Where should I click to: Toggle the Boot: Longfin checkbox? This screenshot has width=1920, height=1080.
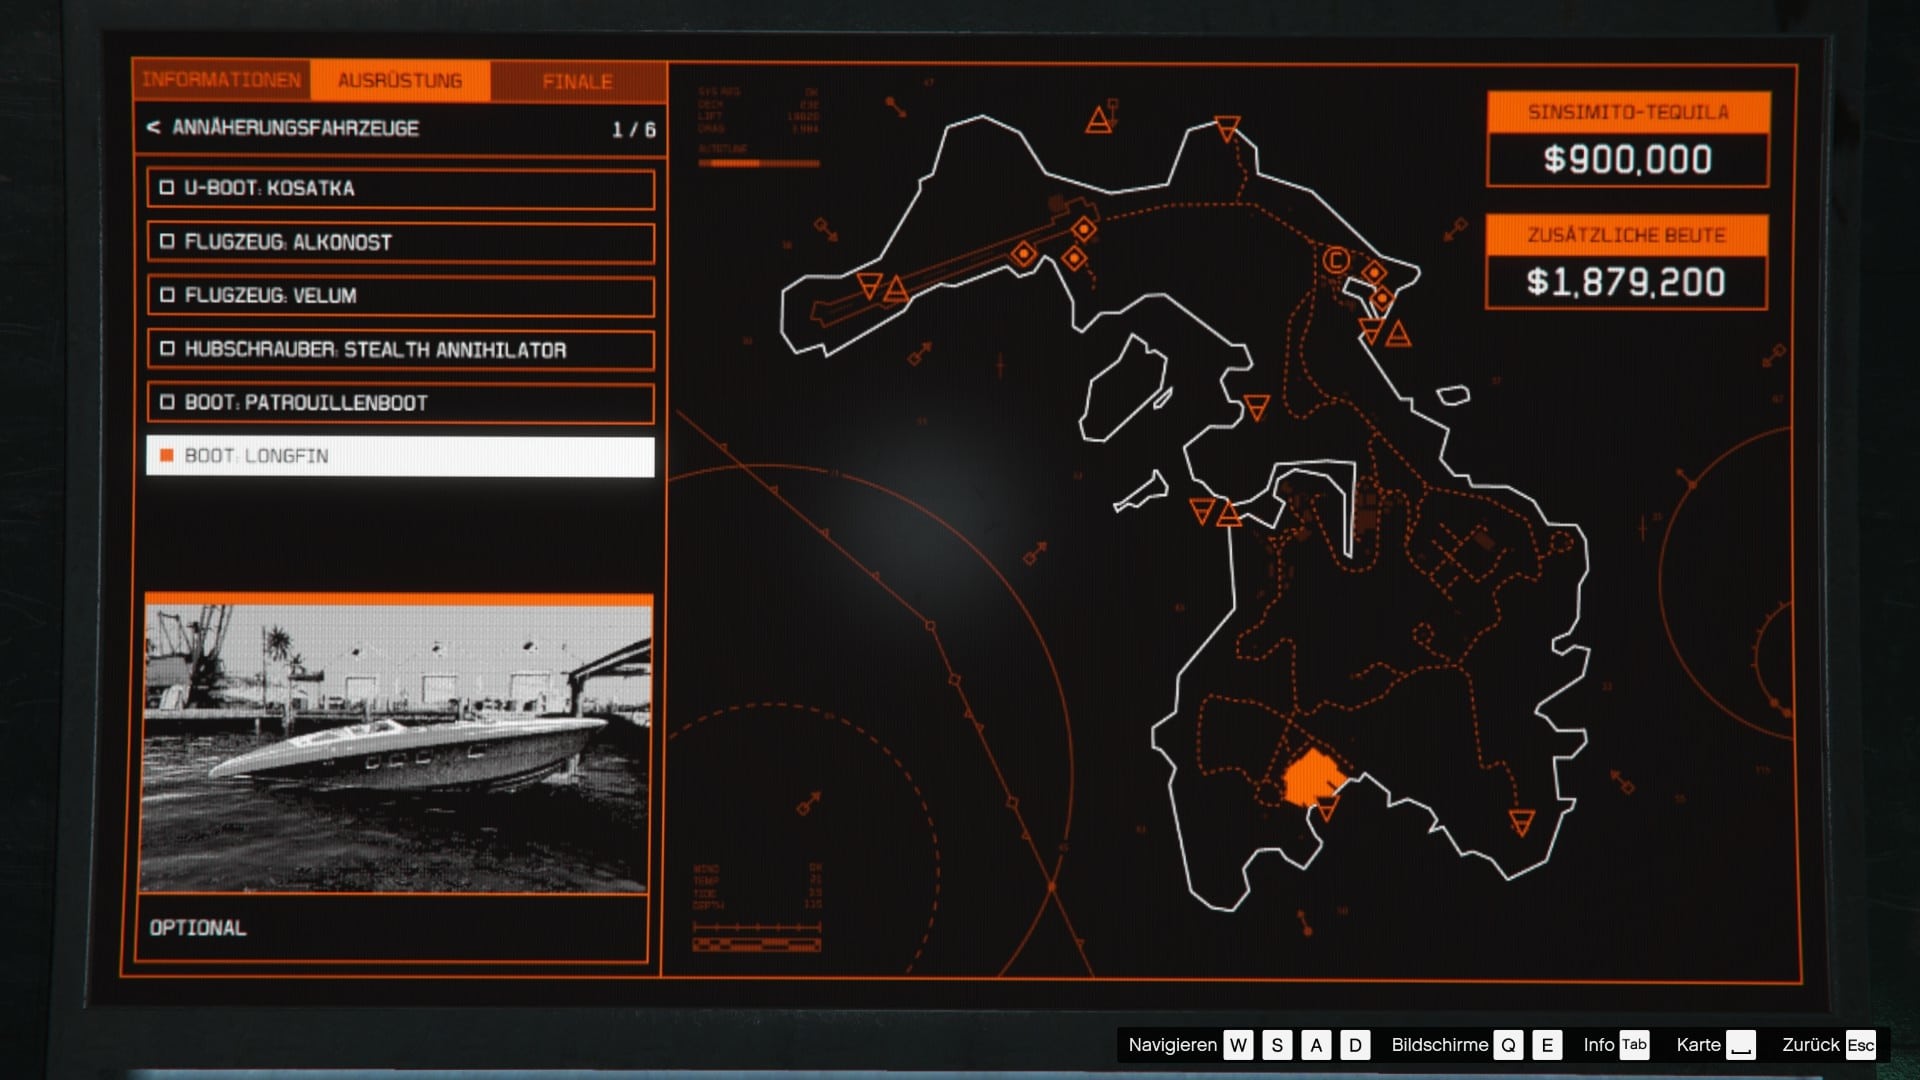pos(167,456)
